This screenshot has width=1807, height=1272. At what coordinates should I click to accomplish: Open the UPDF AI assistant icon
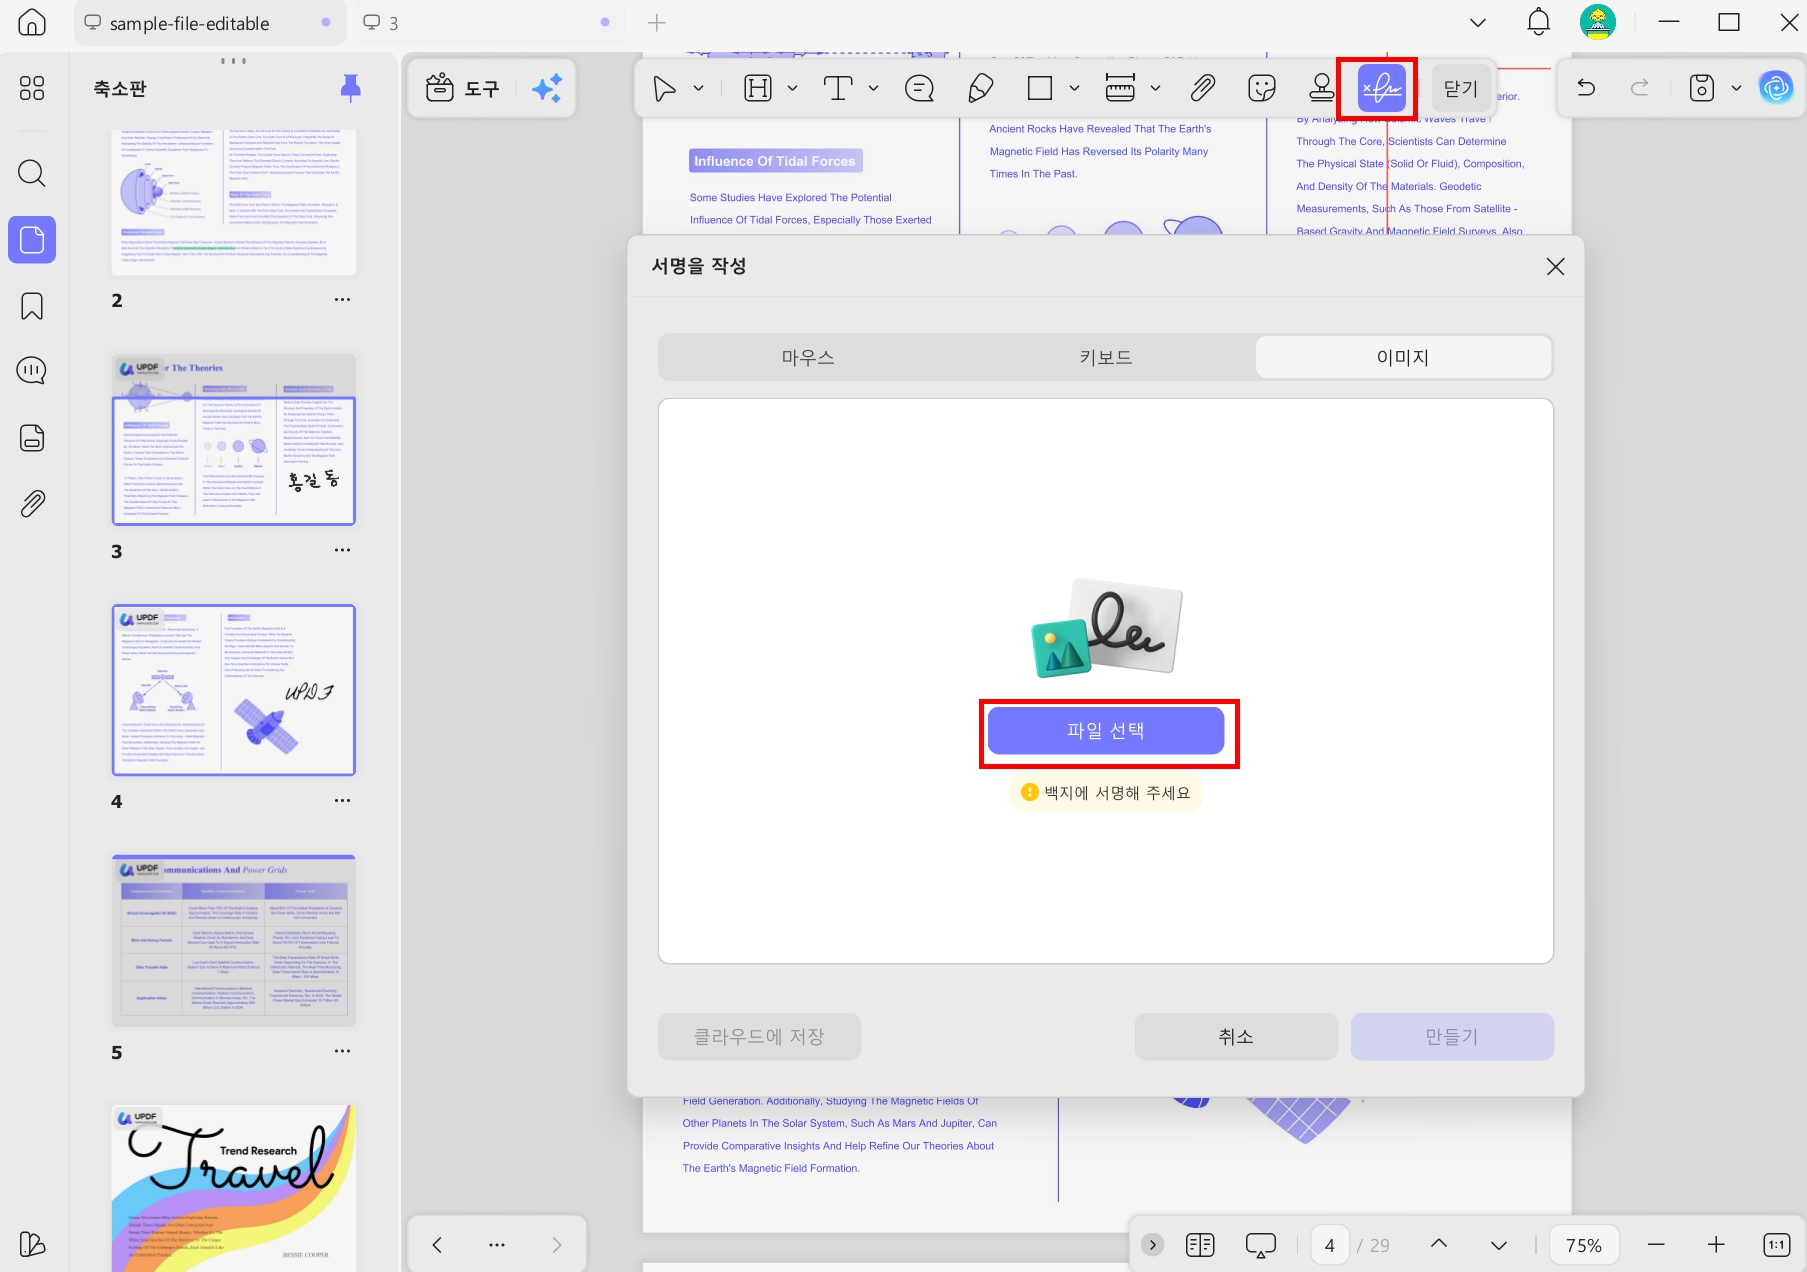point(1776,88)
